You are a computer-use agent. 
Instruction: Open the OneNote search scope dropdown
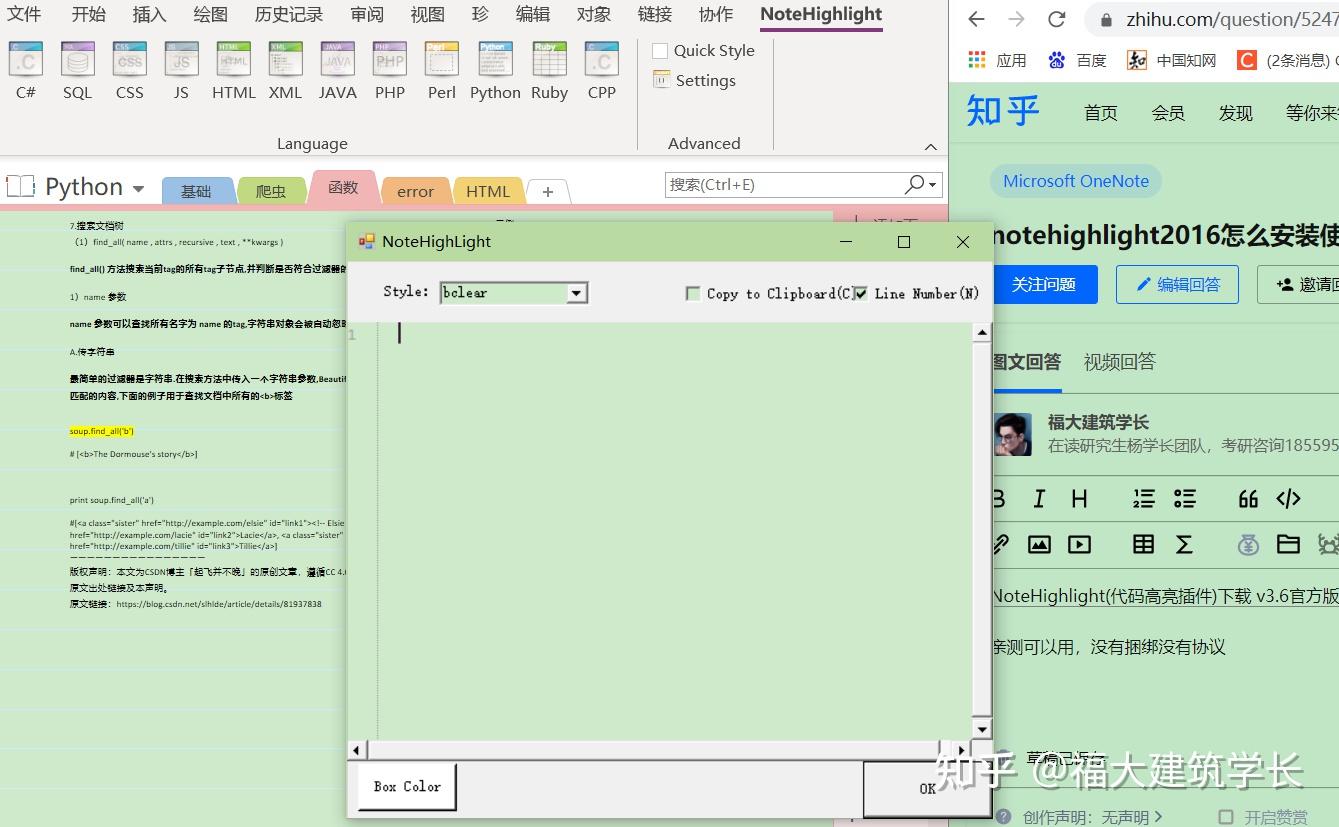click(933, 185)
